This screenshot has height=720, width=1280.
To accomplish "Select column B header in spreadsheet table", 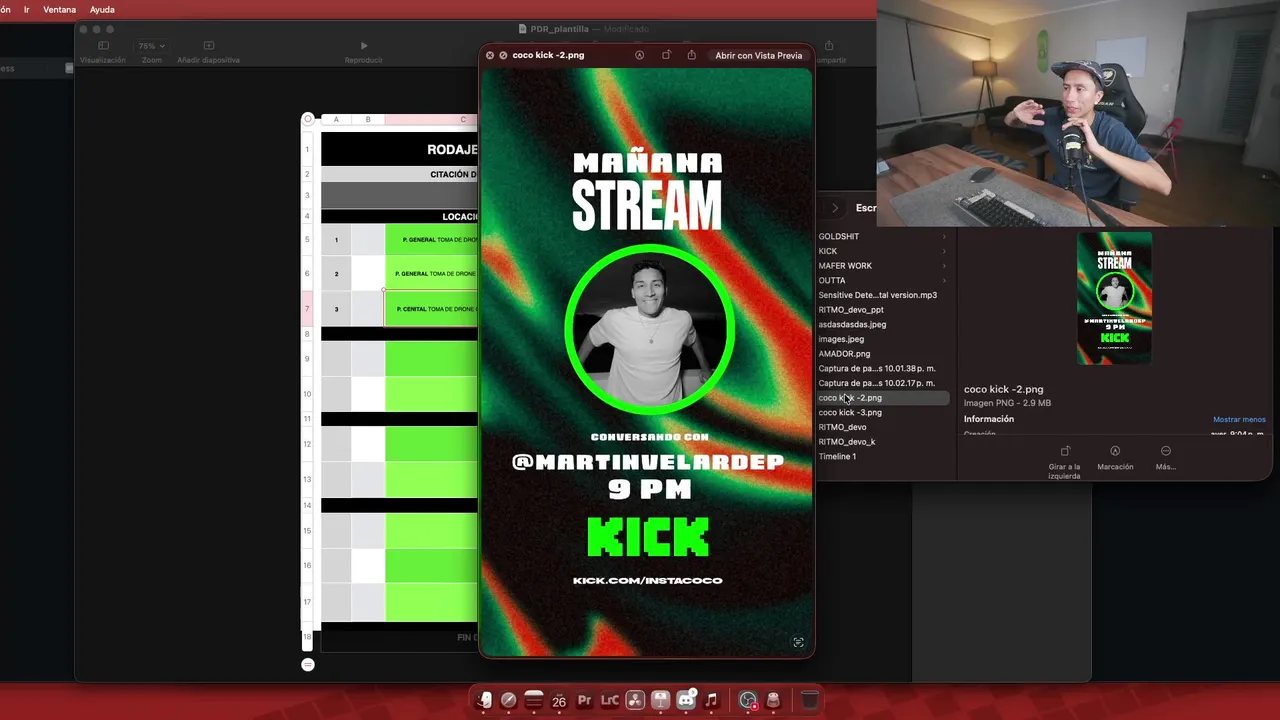I will tap(368, 119).
